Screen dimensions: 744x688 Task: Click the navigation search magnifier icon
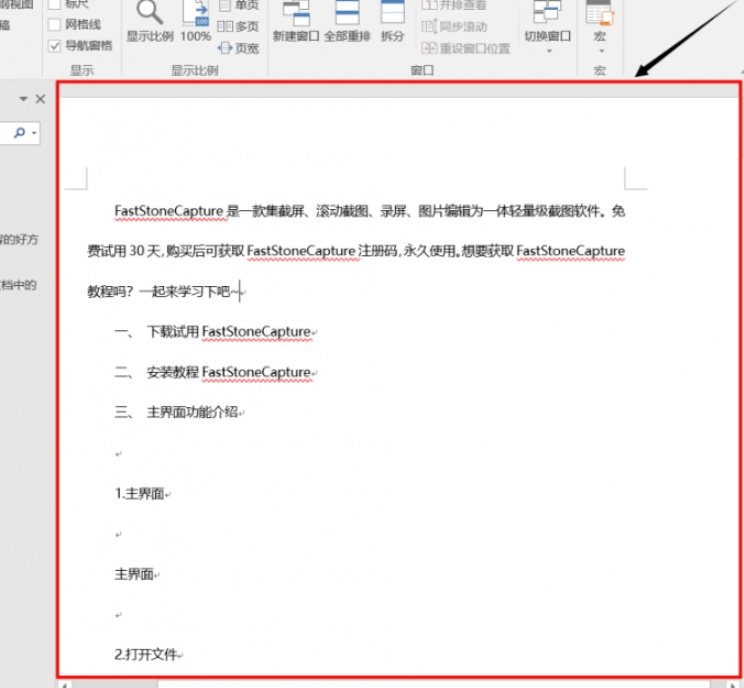pyautogui.click(x=19, y=132)
